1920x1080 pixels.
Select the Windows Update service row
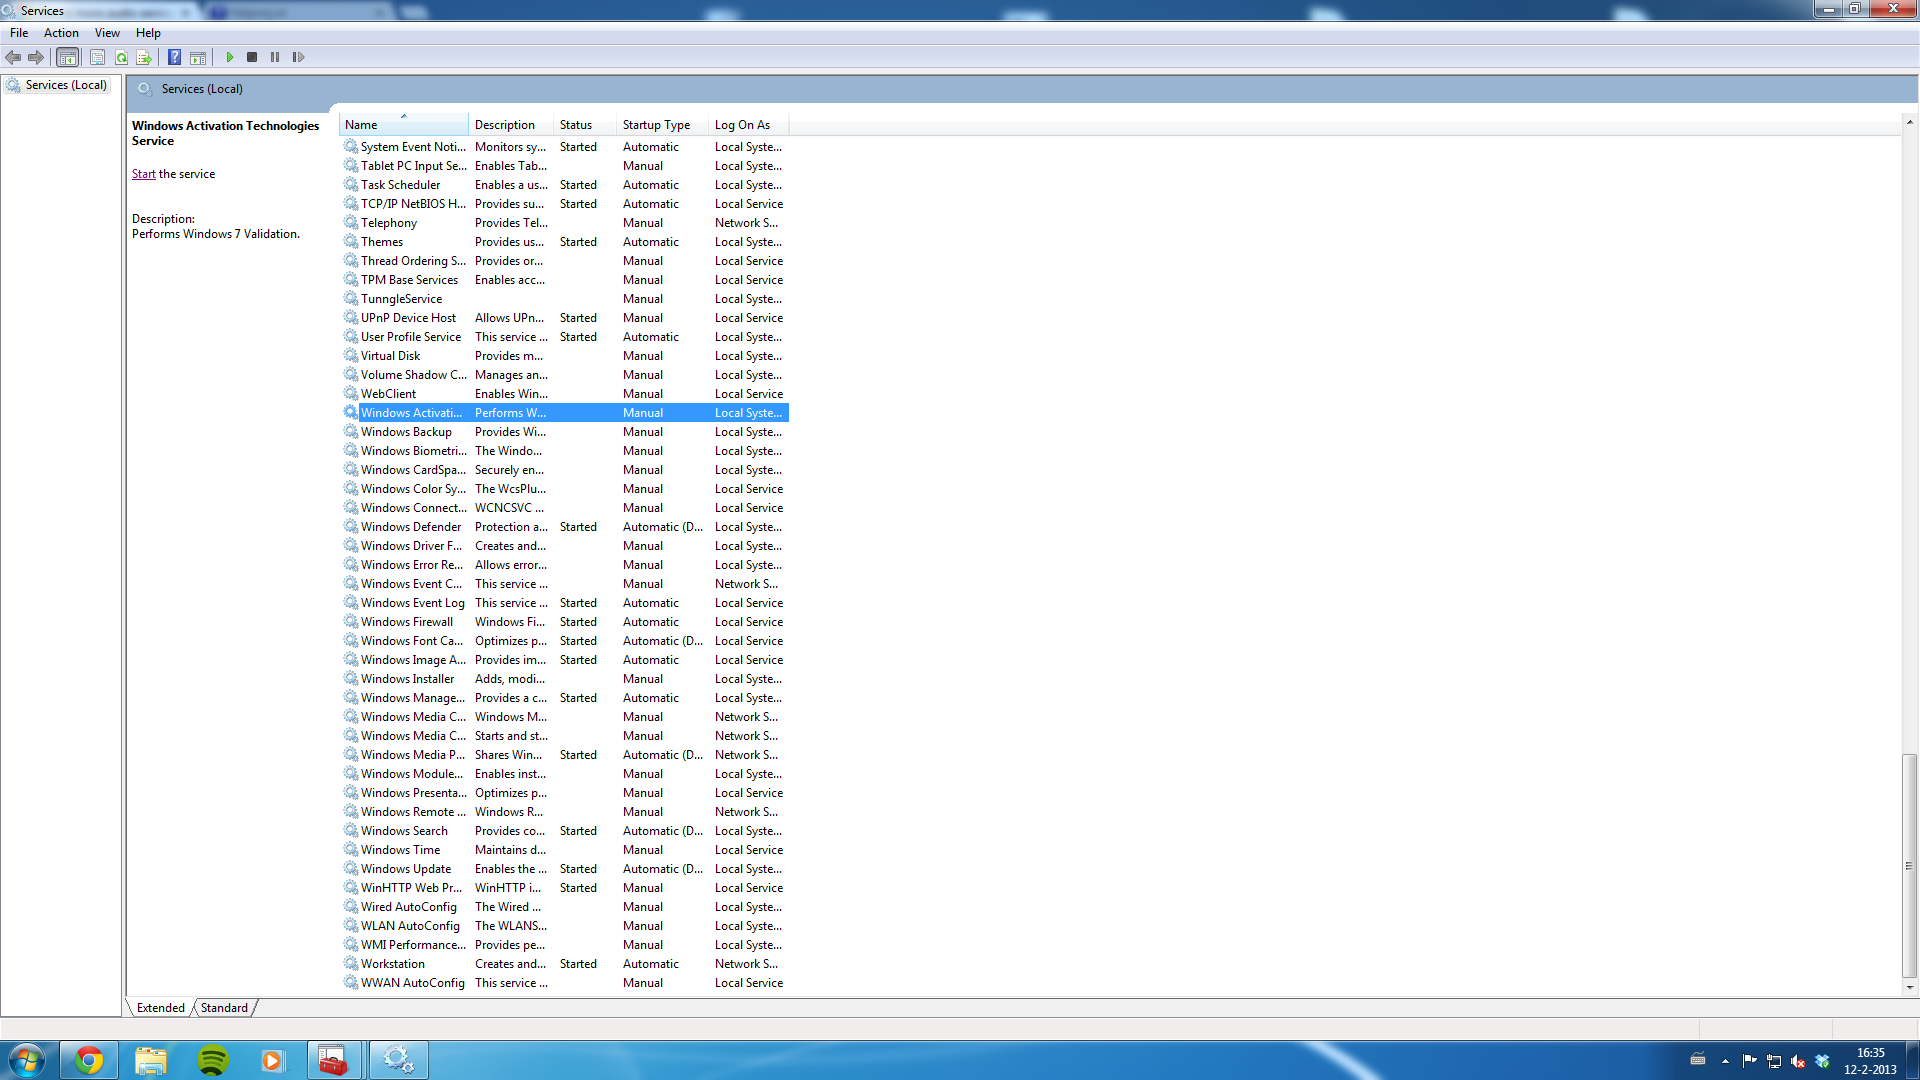[406, 869]
